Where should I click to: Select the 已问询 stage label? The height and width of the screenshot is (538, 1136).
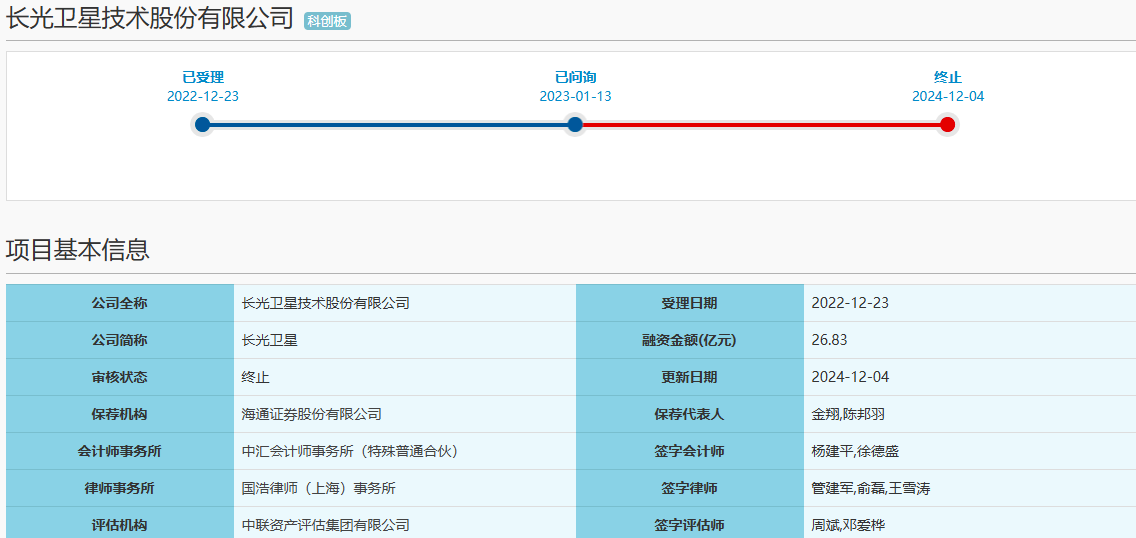575,77
